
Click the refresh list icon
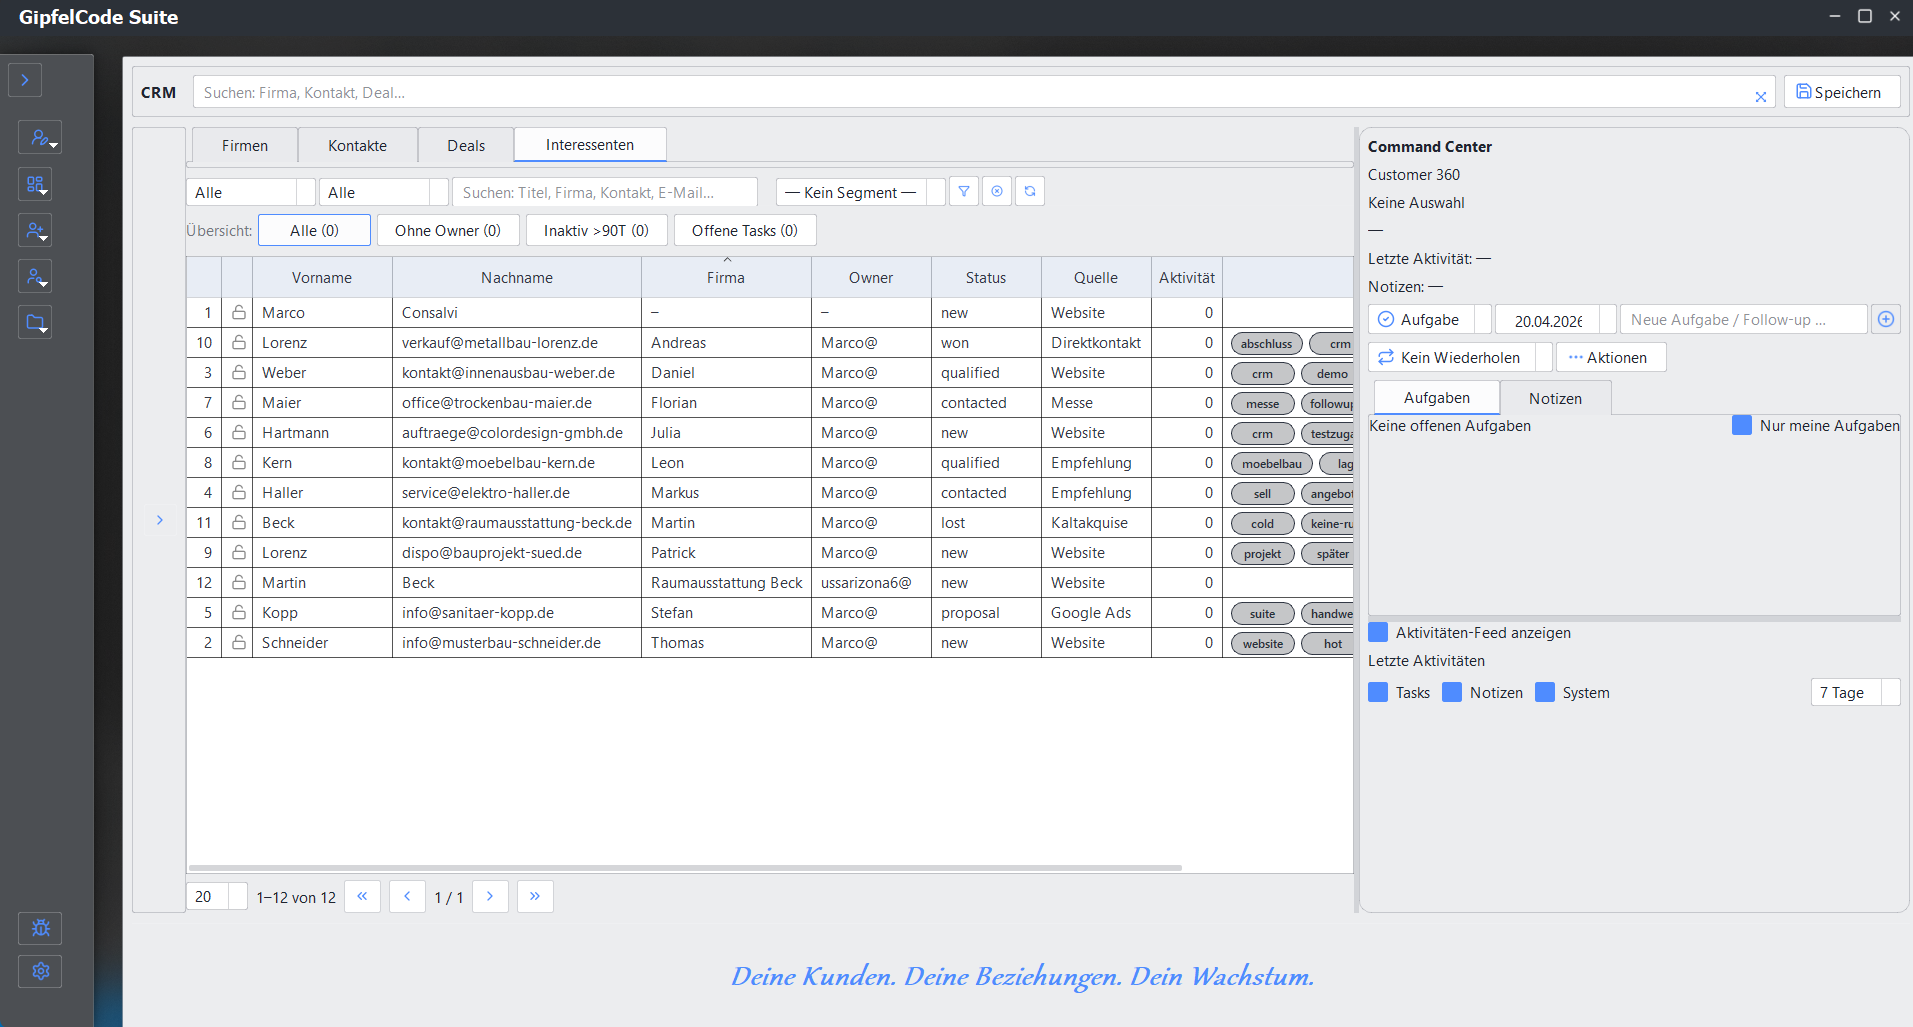point(1030,191)
